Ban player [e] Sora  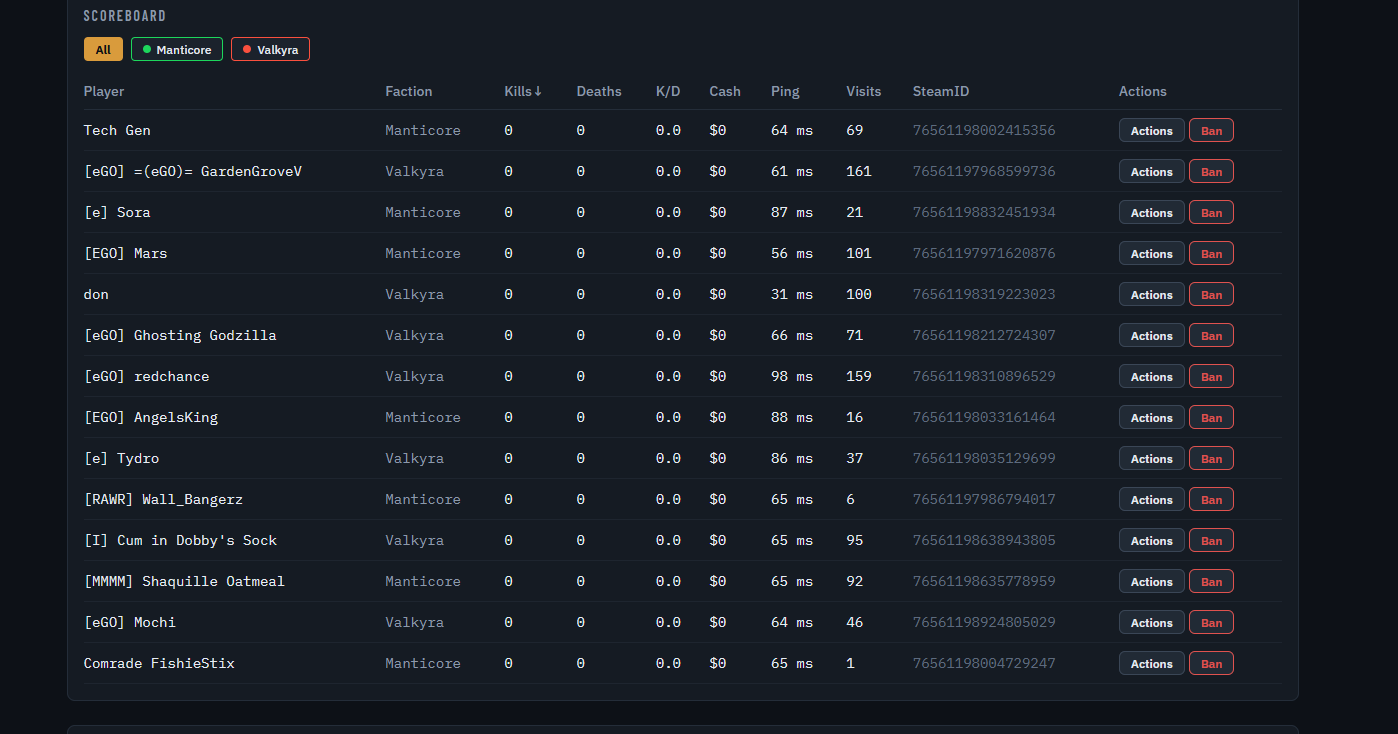tap(1211, 213)
